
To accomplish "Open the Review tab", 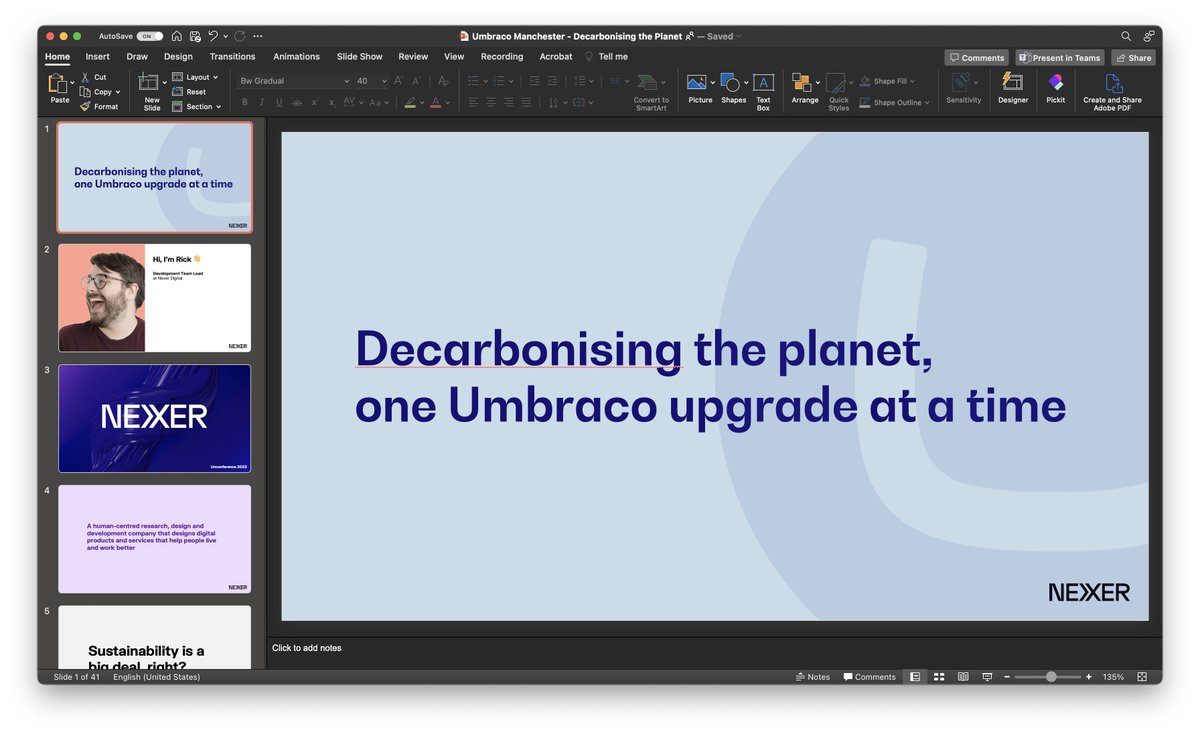I will click(x=413, y=57).
